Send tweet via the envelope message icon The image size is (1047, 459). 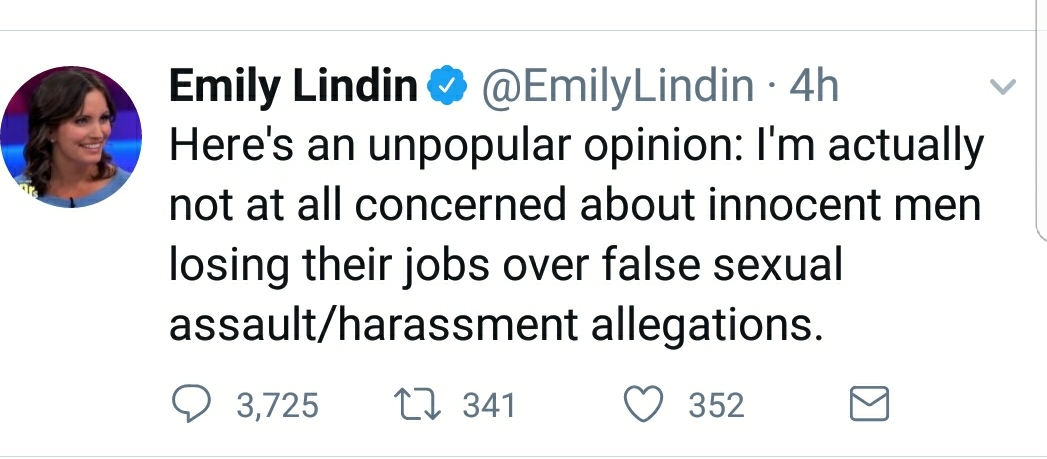point(869,404)
